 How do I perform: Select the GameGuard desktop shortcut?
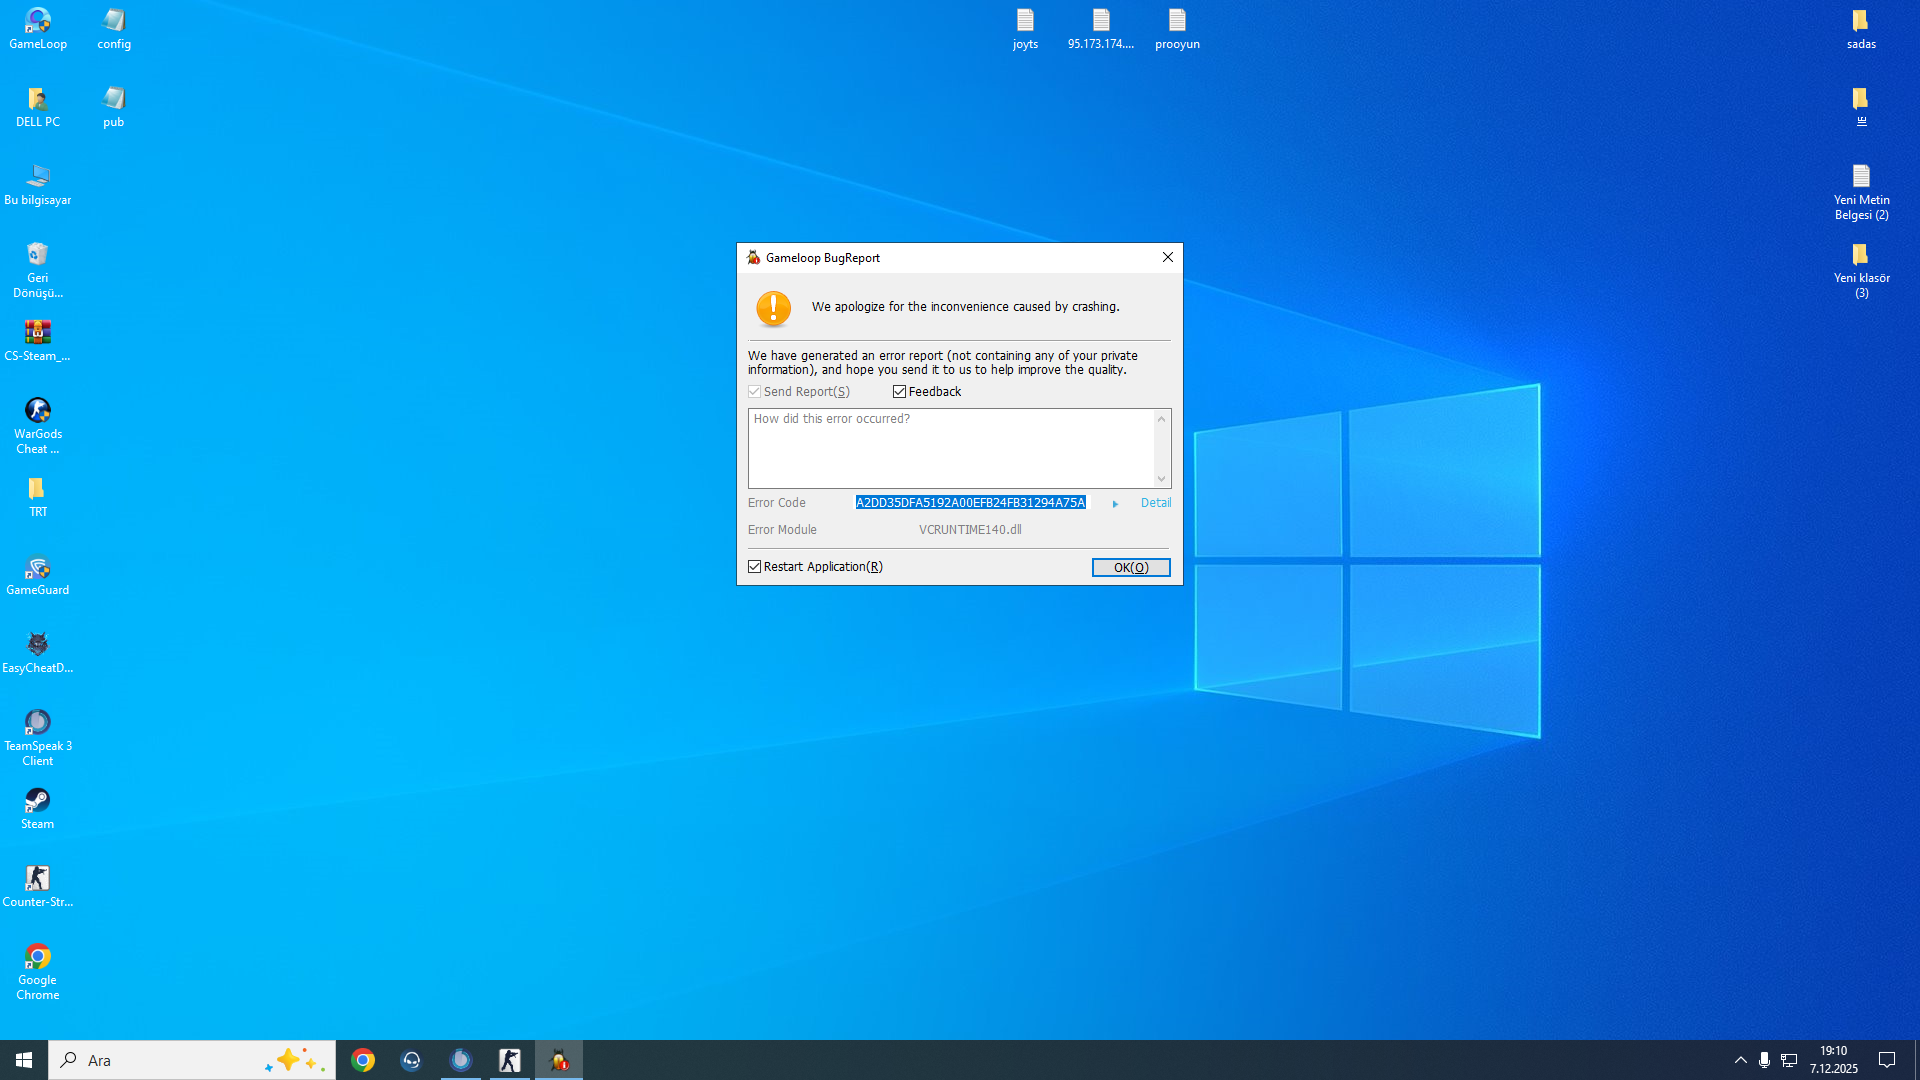pos(38,574)
